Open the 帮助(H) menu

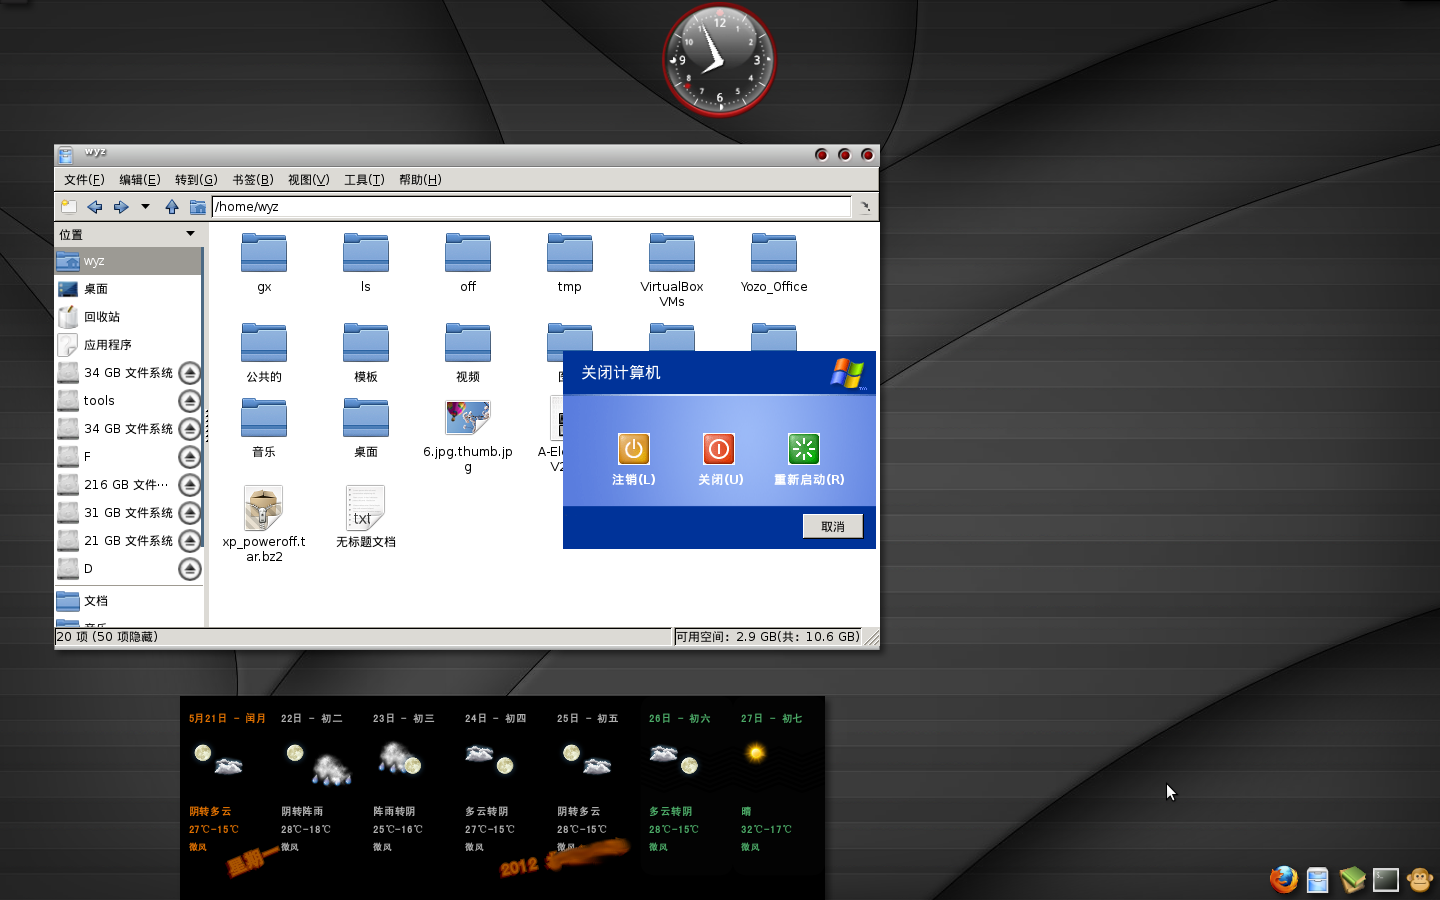(420, 180)
